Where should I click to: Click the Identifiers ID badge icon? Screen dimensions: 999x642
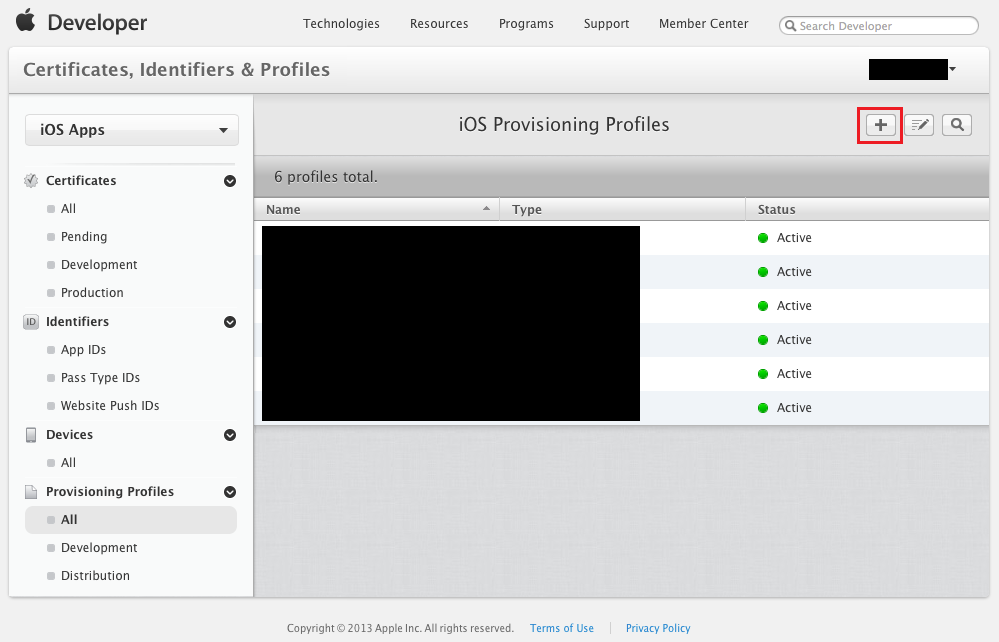point(31,322)
